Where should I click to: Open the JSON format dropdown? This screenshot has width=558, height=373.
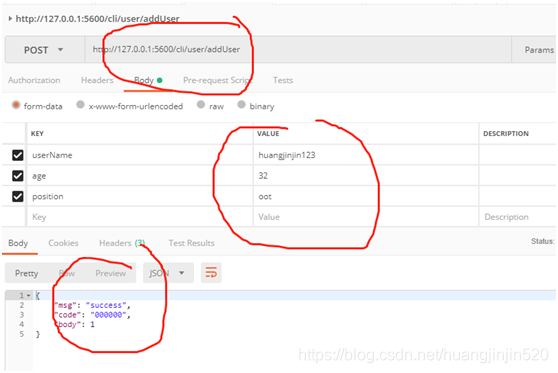coord(168,273)
